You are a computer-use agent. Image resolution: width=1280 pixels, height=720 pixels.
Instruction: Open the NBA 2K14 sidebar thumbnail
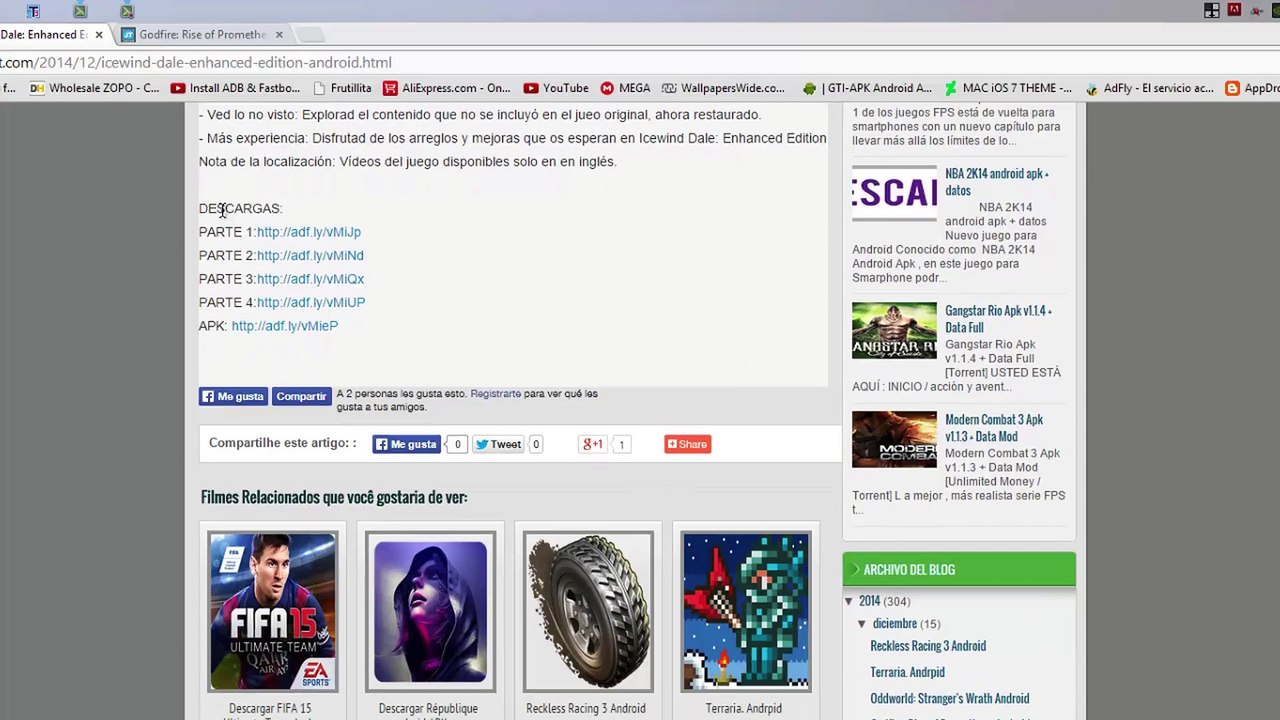coord(894,194)
